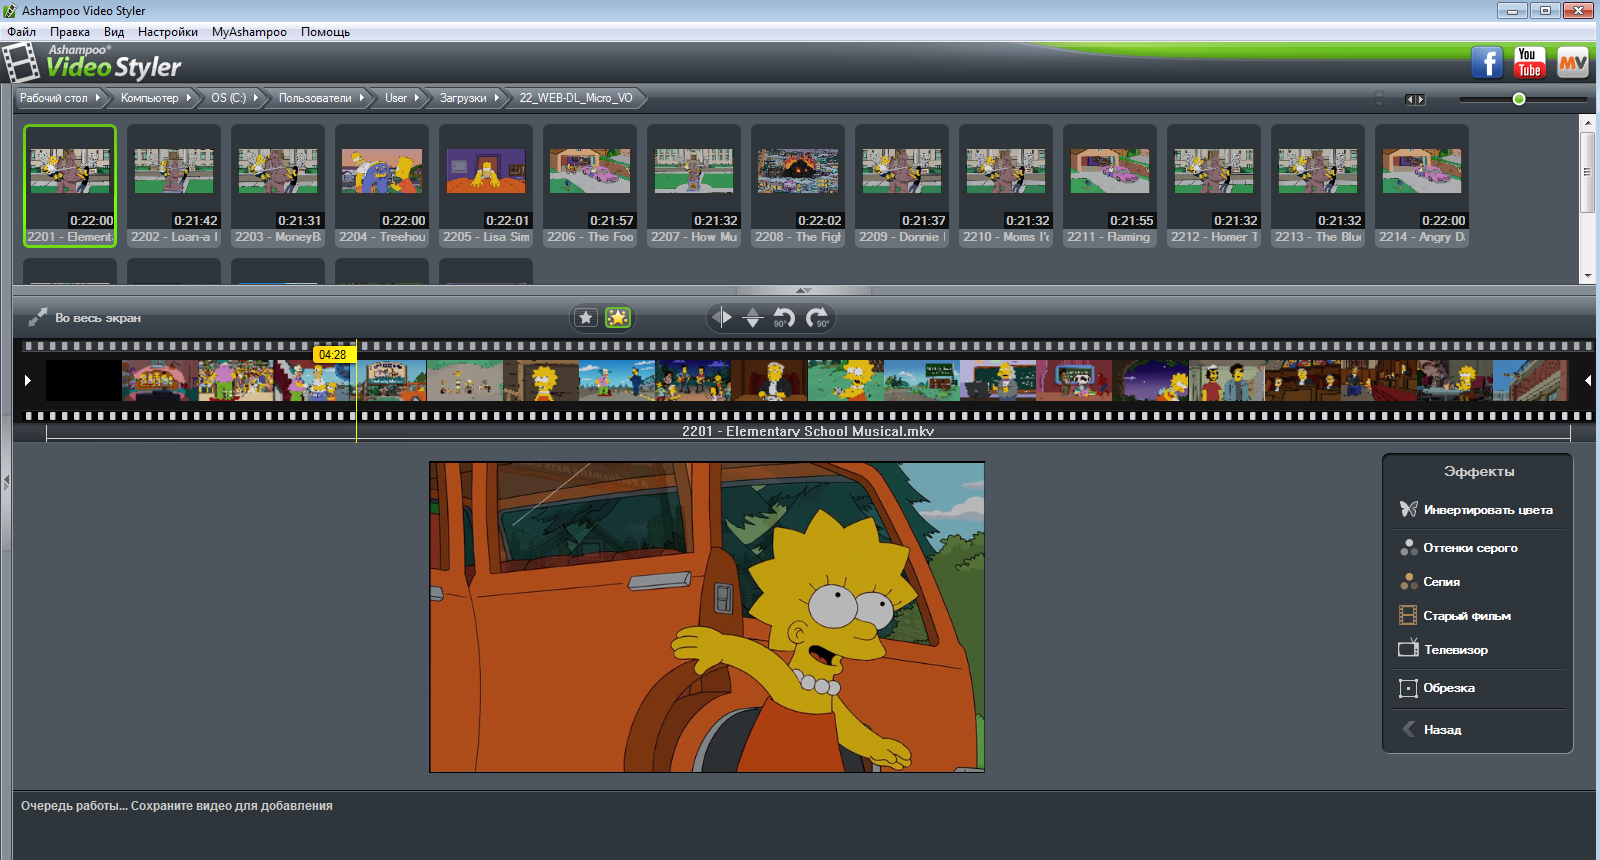Expand the Загрузки breadcrumb arrow
The image size is (1600, 860).
[497, 98]
